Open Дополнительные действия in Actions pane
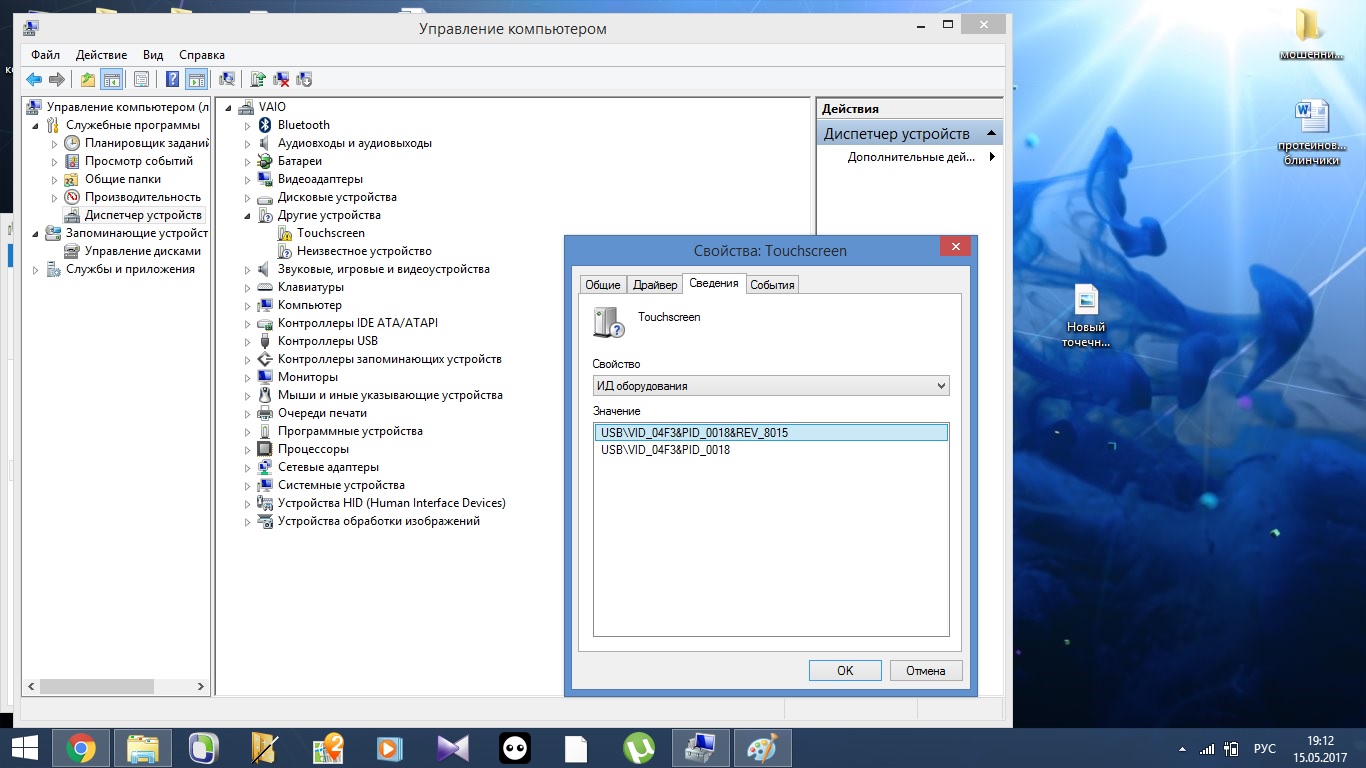This screenshot has width=1366, height=768. click(x=911, y=157)
